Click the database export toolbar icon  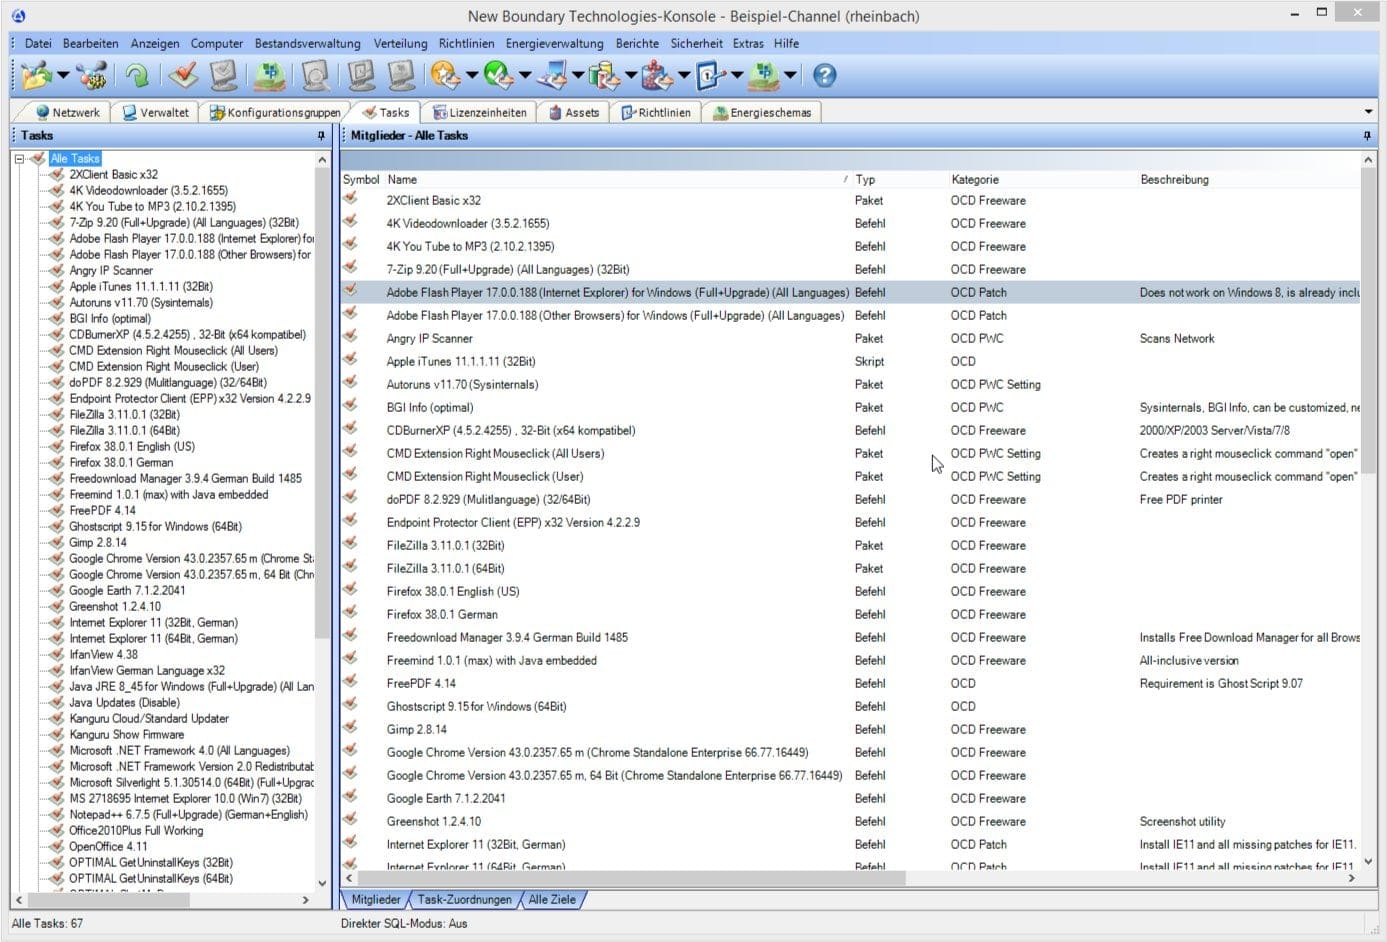pyautogui.click(x=605, y=75)
